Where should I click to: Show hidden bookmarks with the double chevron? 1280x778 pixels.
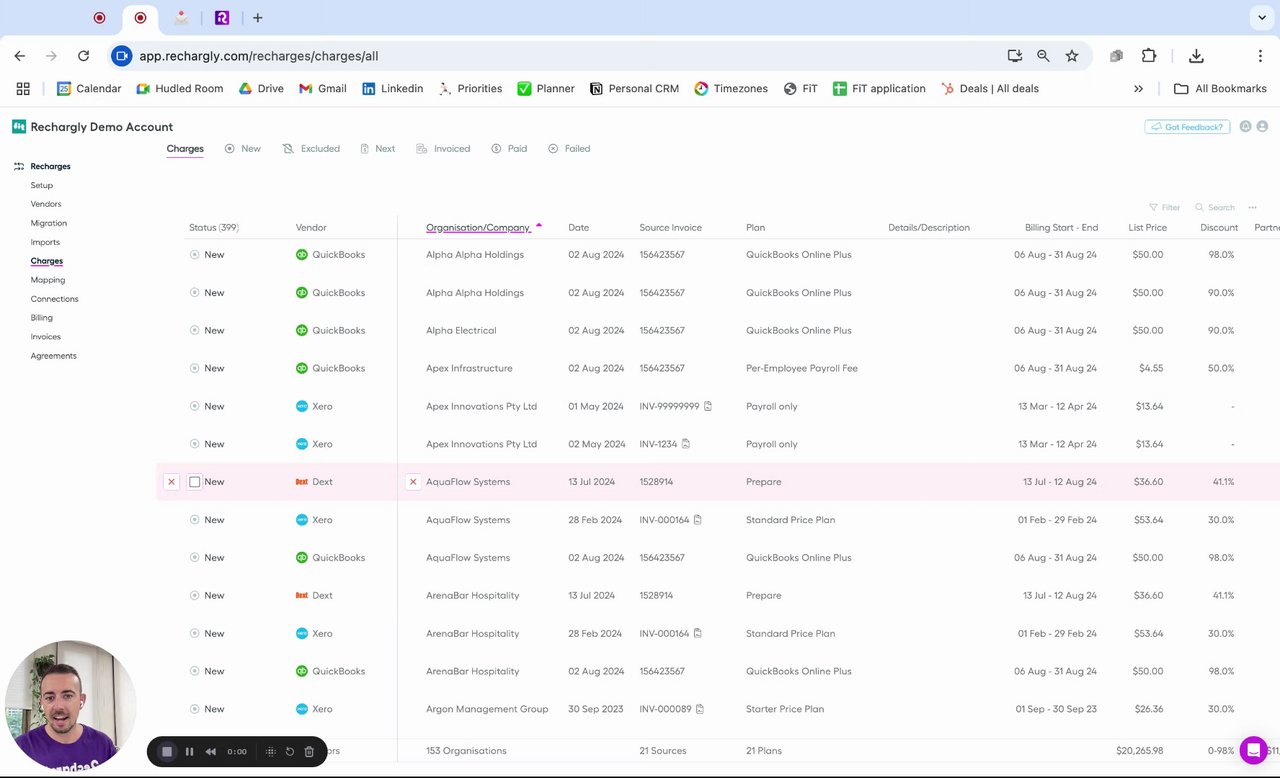click(x=1138, y=89)
